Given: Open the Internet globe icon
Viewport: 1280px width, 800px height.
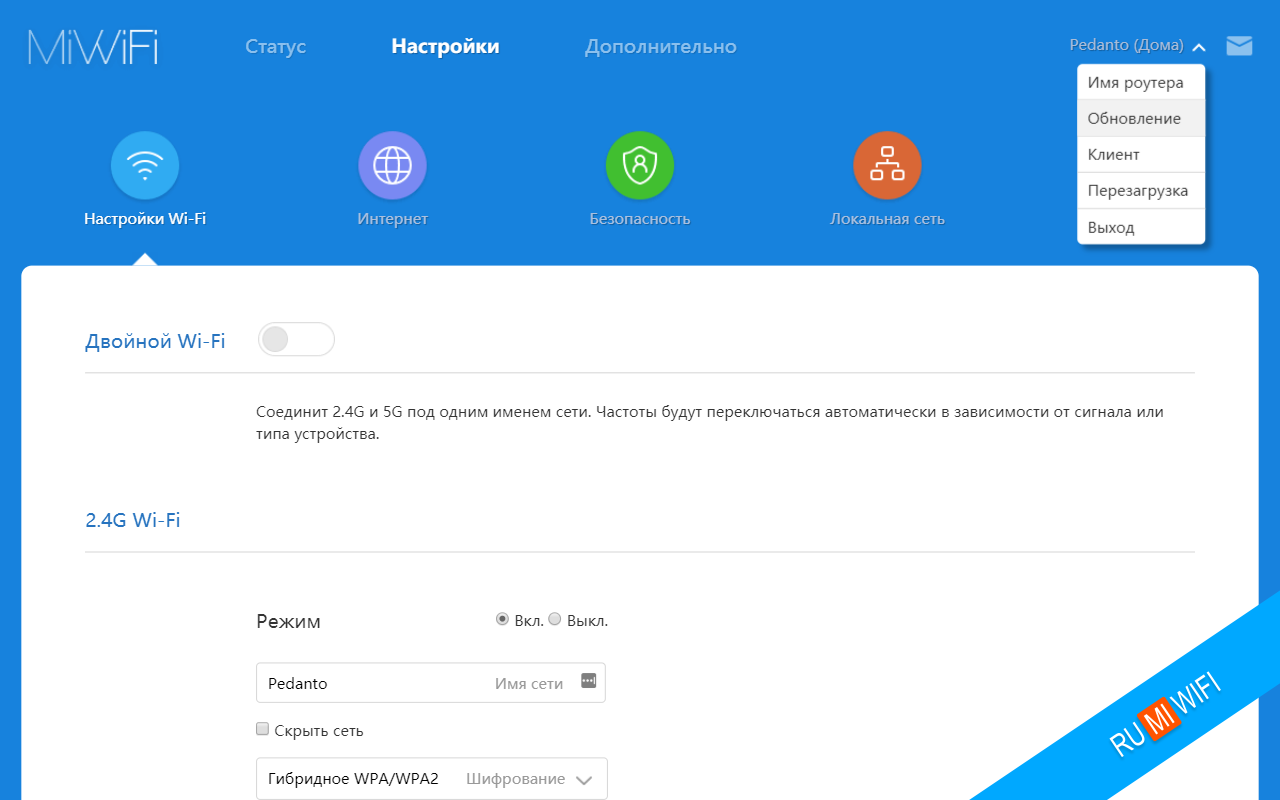Looking at the screenshot, I should [392, 165].
